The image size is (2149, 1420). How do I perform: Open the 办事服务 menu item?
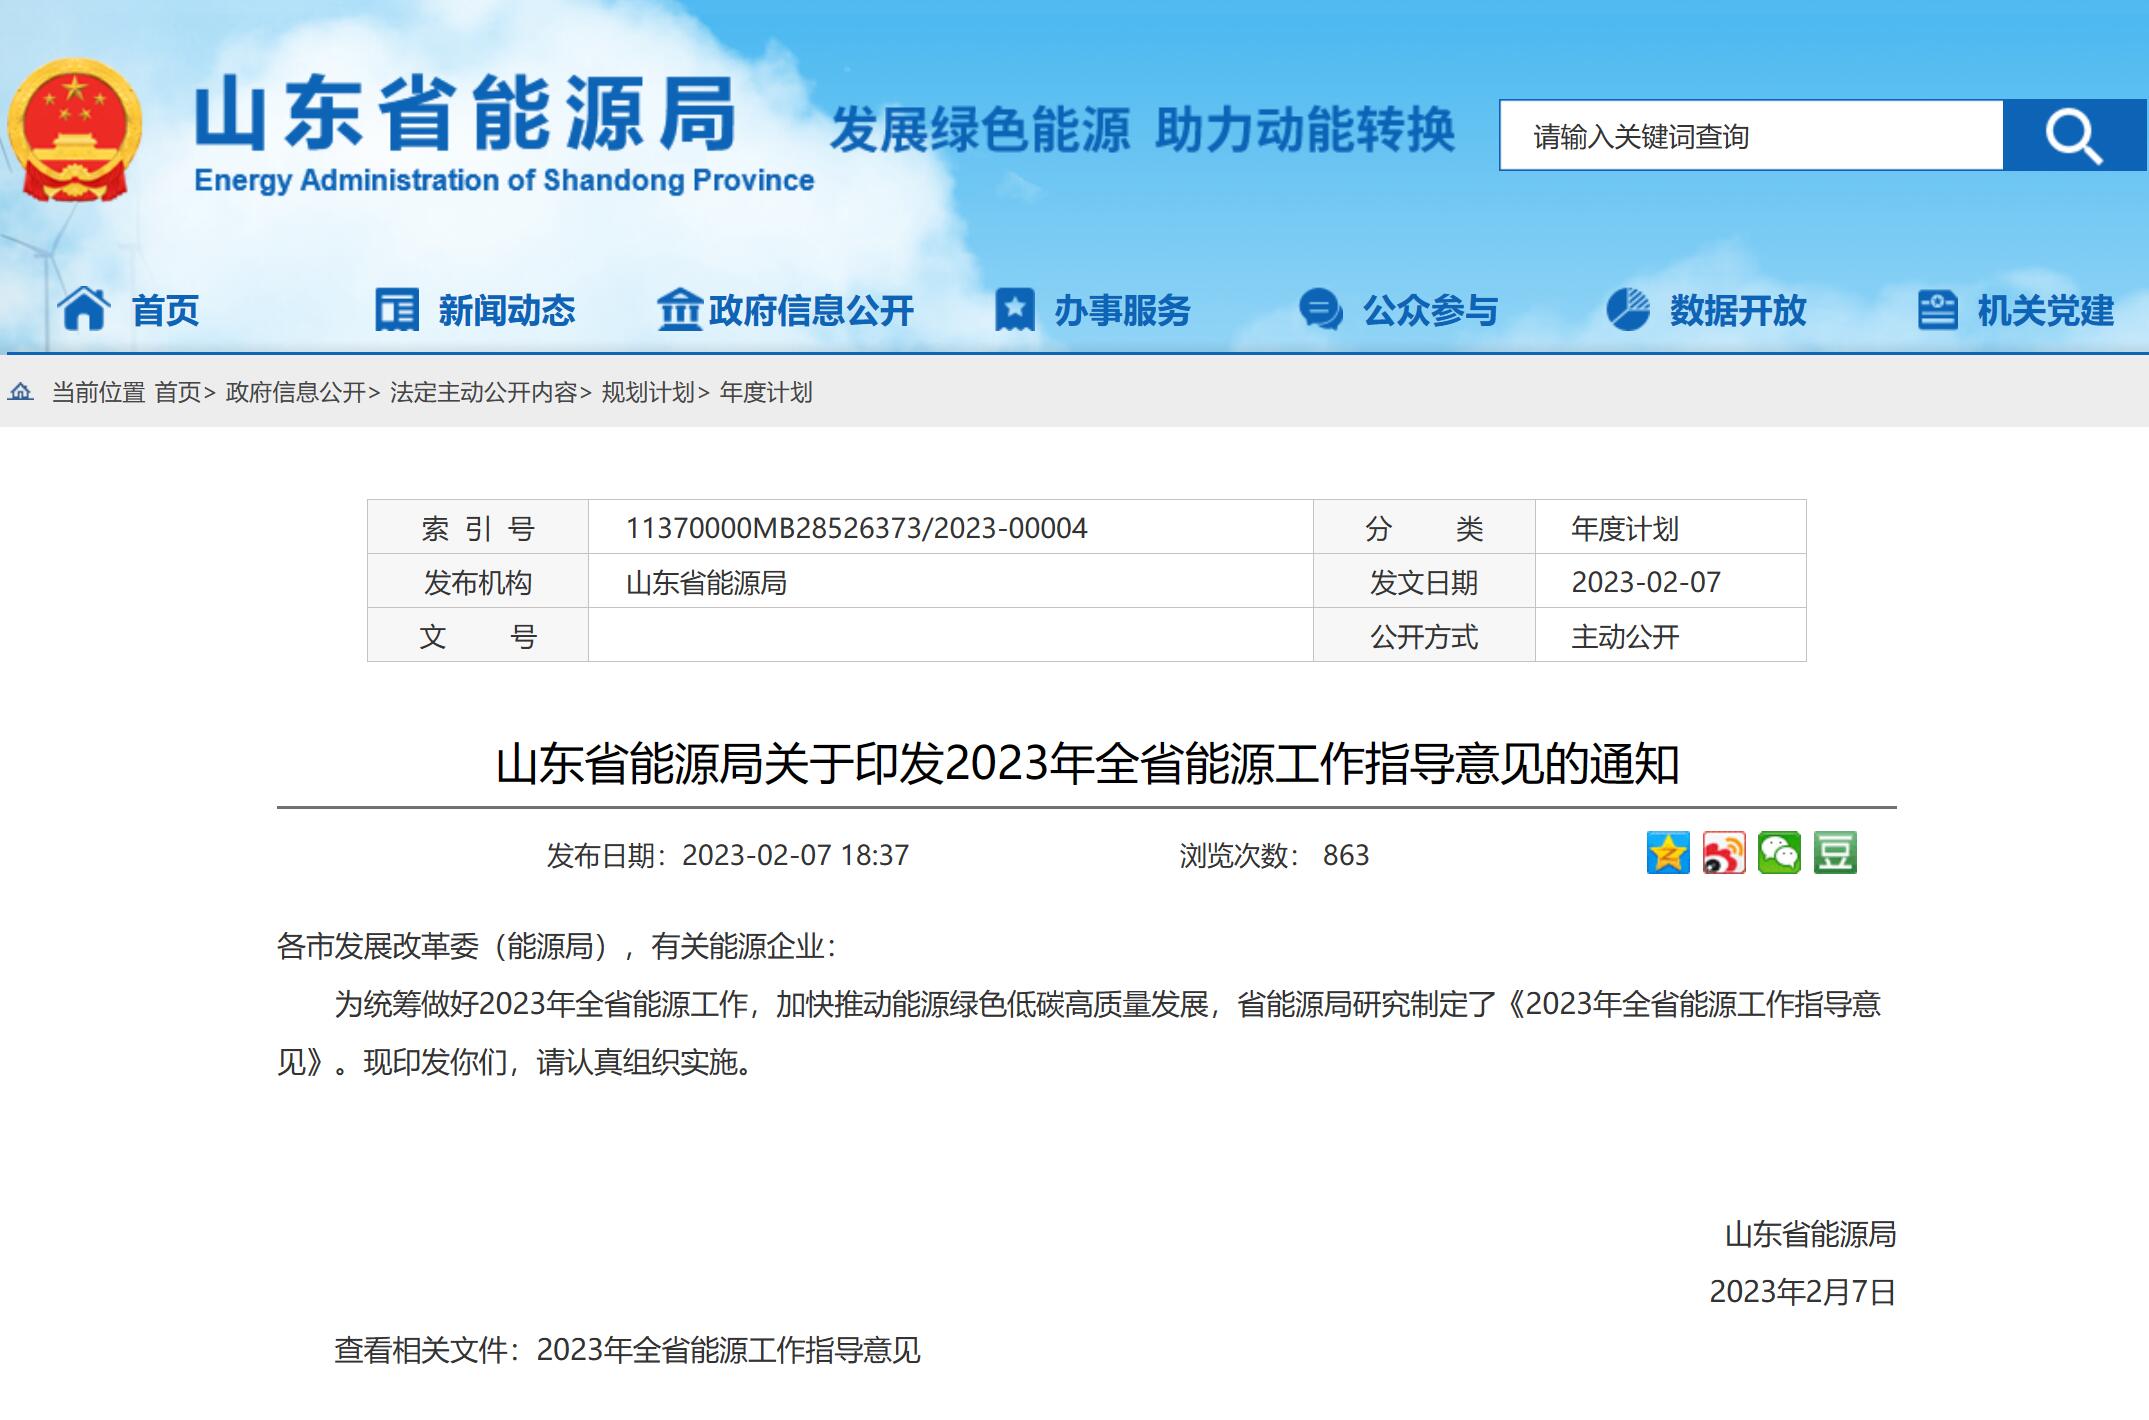1123,310
